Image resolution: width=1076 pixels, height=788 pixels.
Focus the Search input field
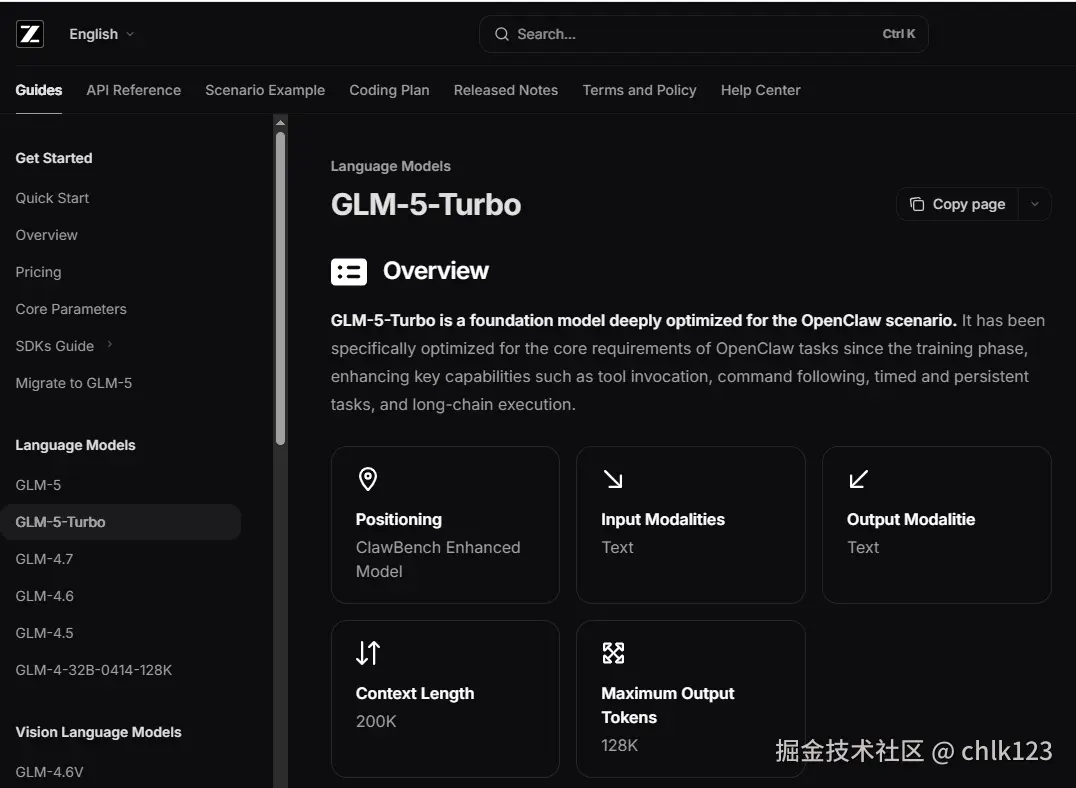tap(690, 34)
